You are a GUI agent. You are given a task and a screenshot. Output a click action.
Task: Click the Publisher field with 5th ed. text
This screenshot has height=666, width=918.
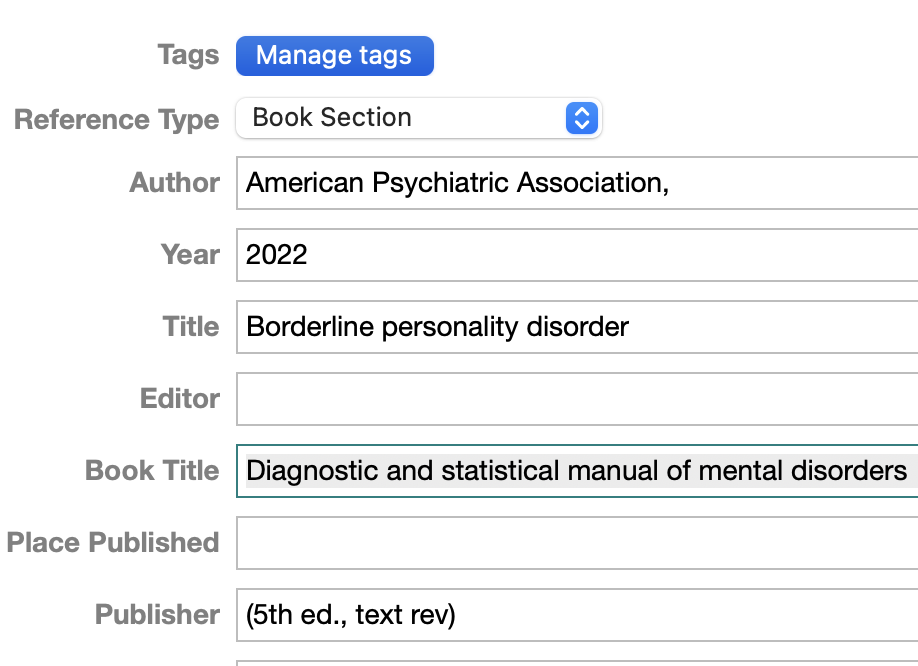[576, 615]
